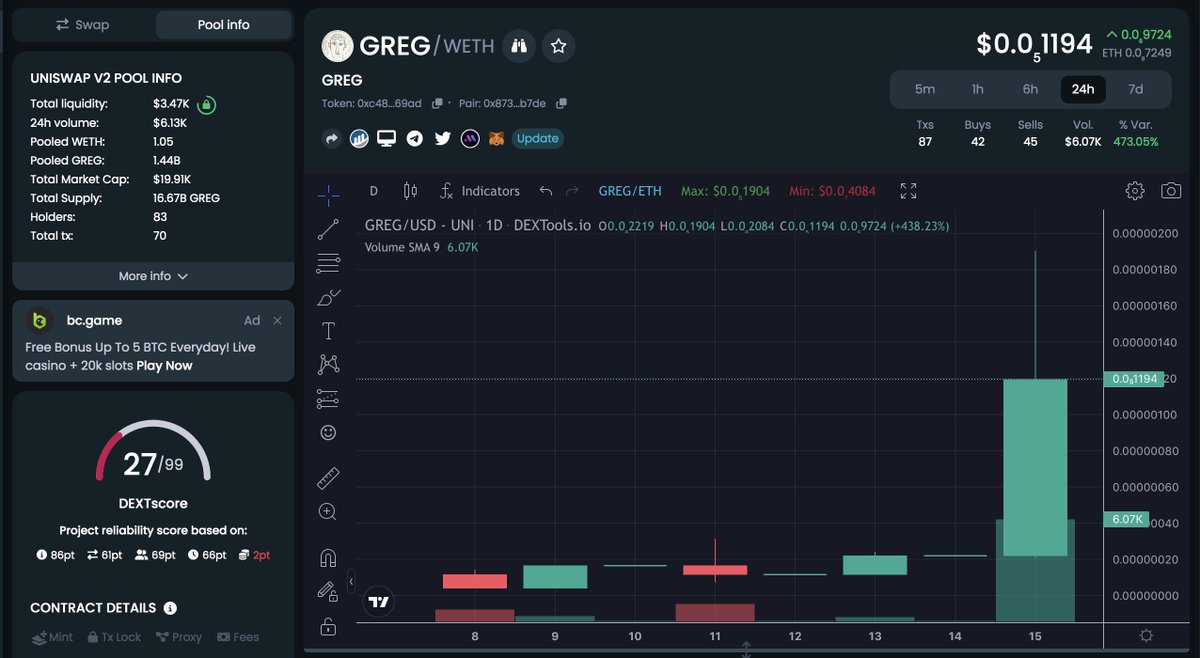Screen dimensions: 1200x658
Task: Toggle stay in drawing mode
Action: 328,592
